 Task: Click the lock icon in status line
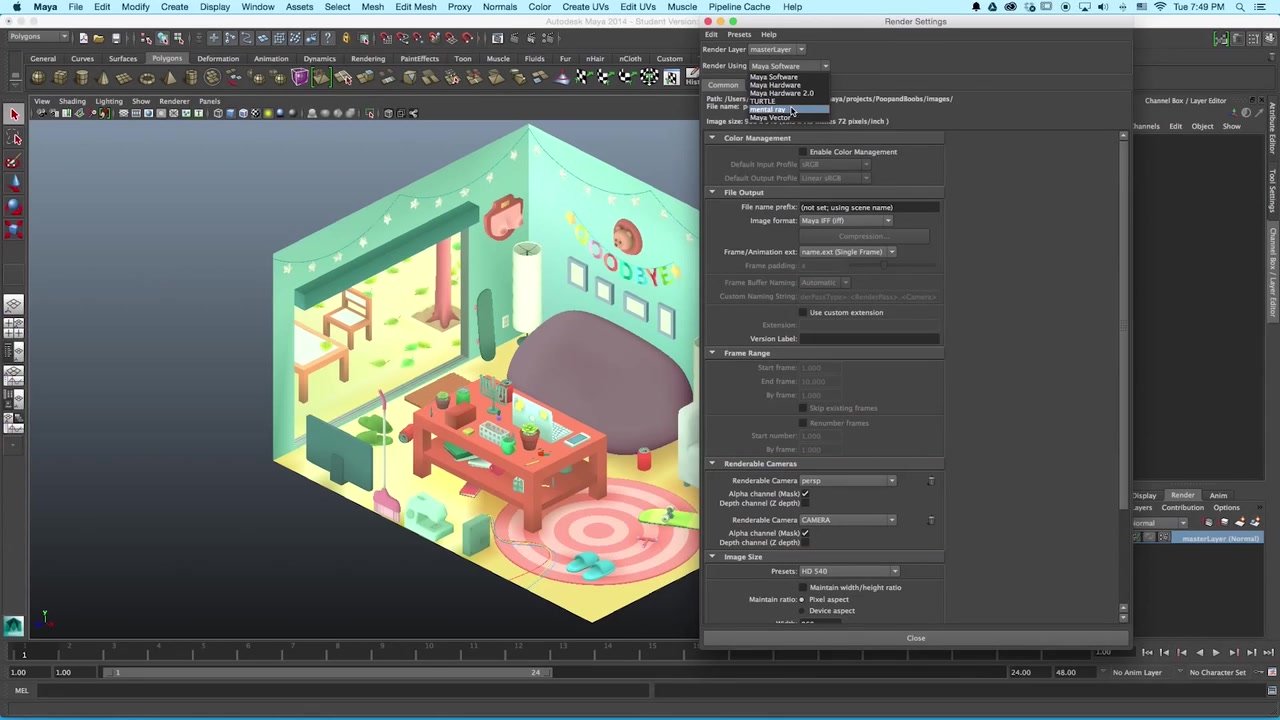click(x=345, y=38)
